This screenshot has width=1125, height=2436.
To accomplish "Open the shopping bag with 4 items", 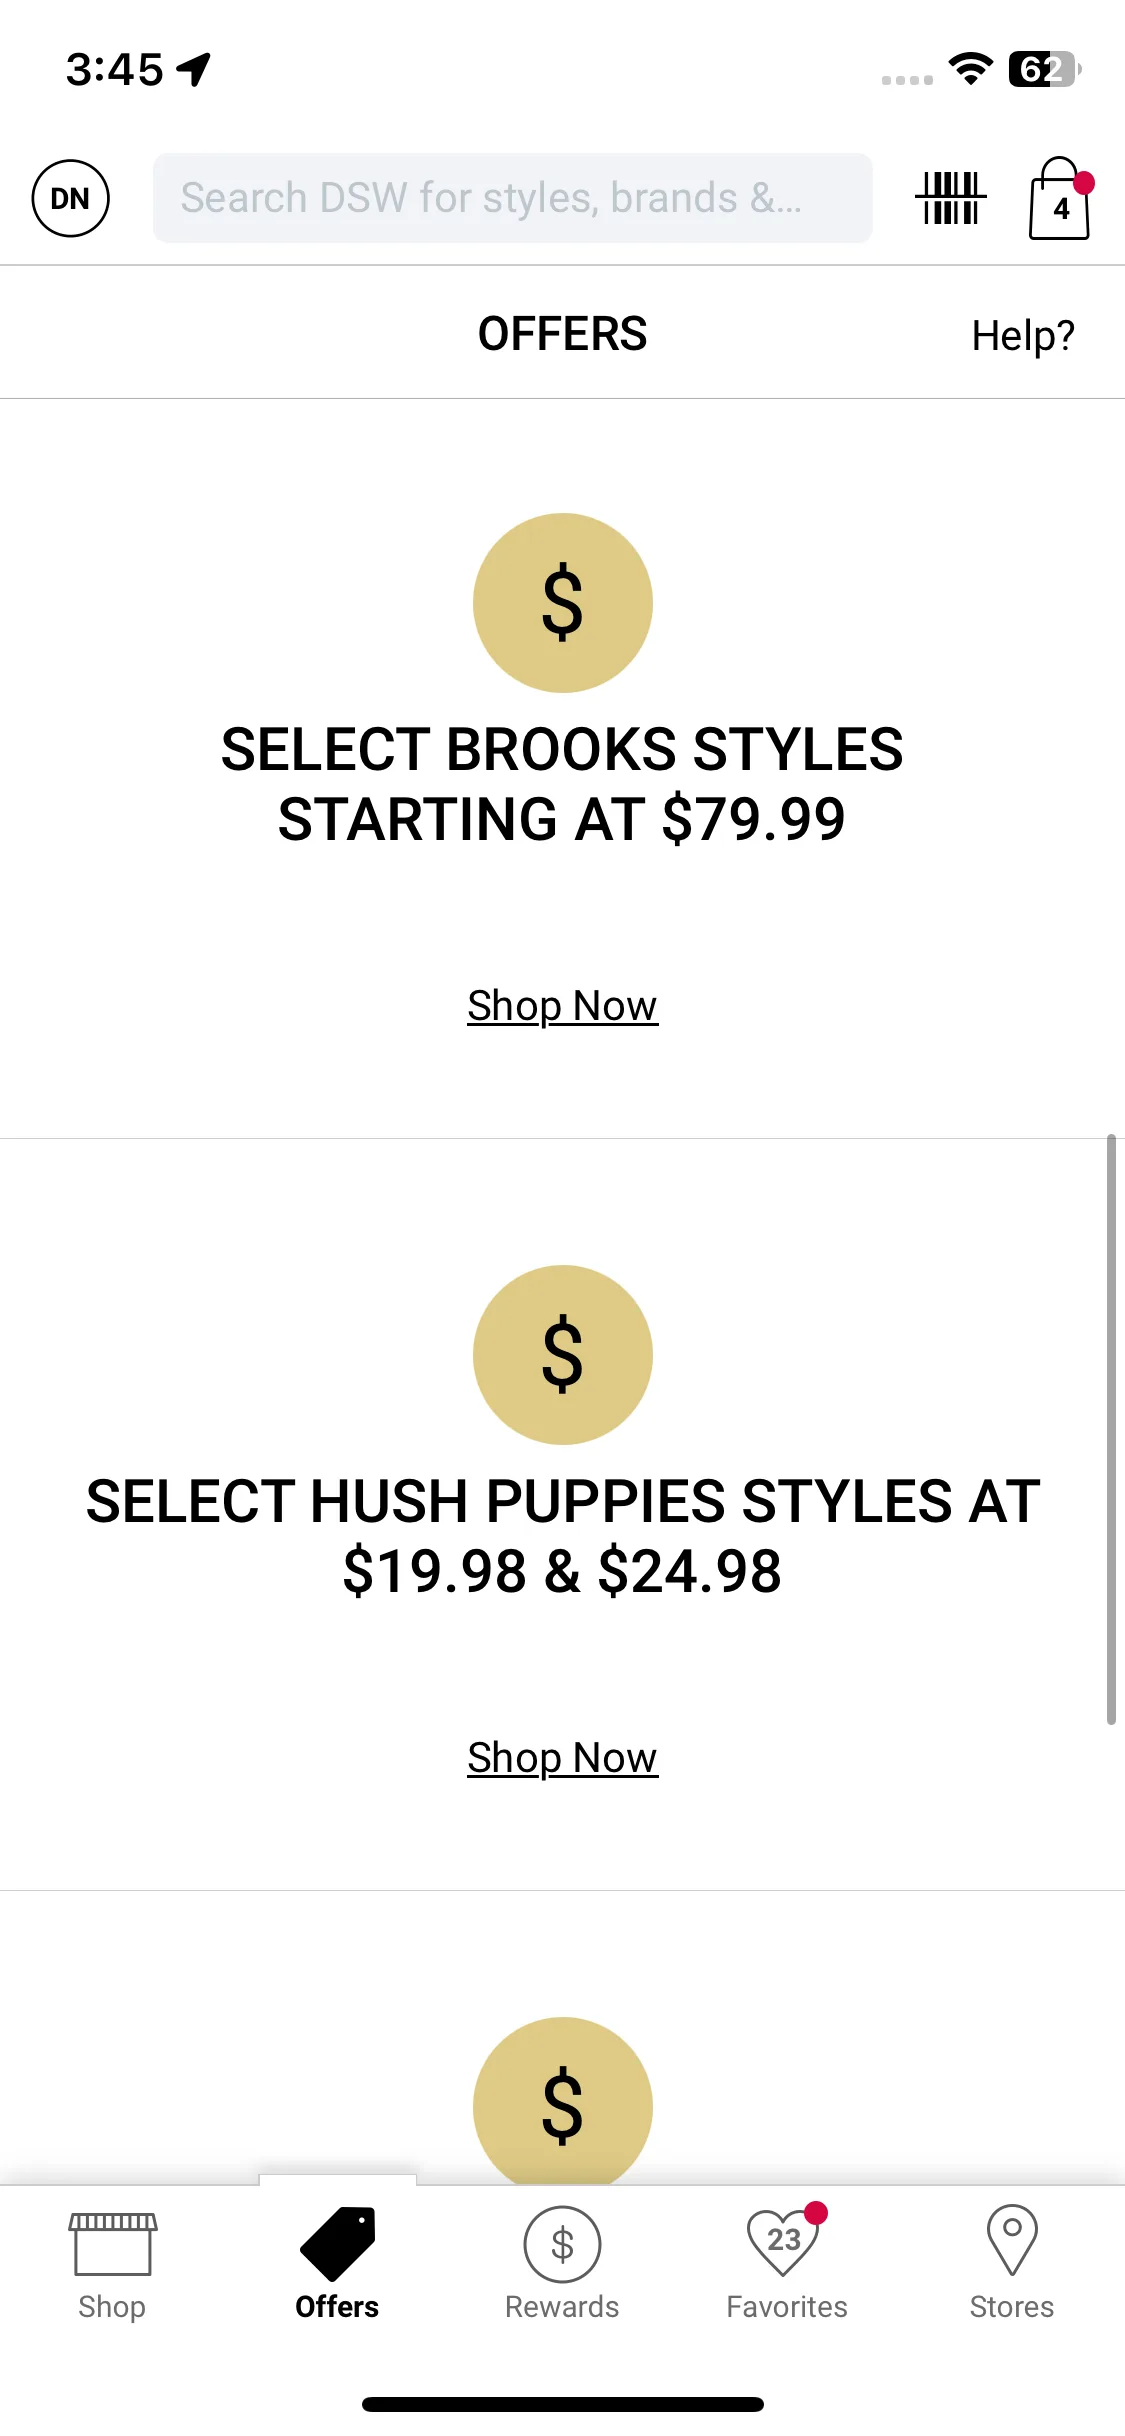I will click(1059, 198).
